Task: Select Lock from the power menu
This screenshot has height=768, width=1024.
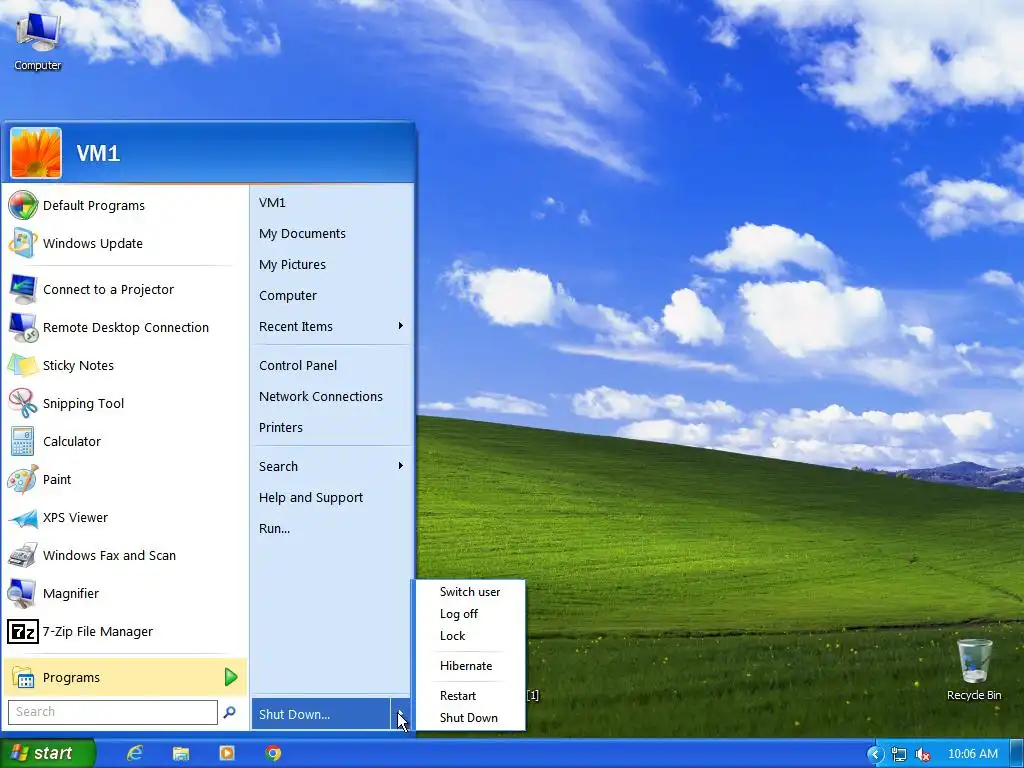Action: tap(470, 636)
